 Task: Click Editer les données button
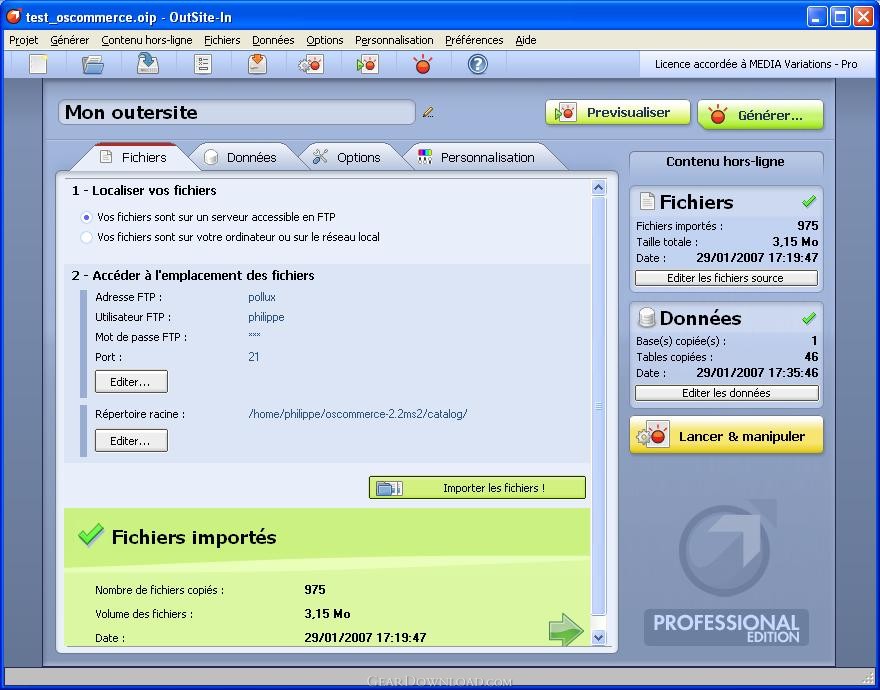pyautogui.click(x=726, y=393)
